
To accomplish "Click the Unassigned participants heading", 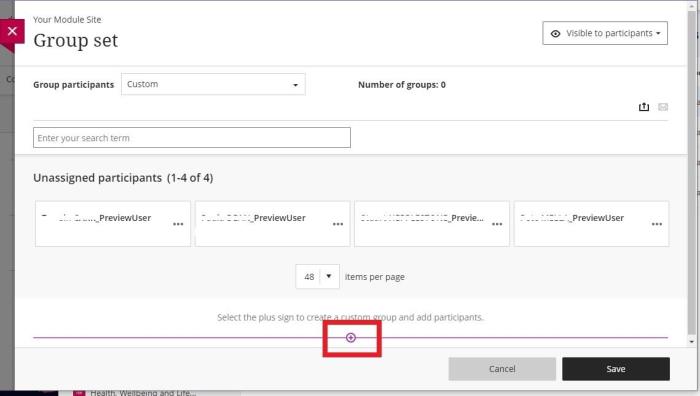I will click(x=123, y=178).
